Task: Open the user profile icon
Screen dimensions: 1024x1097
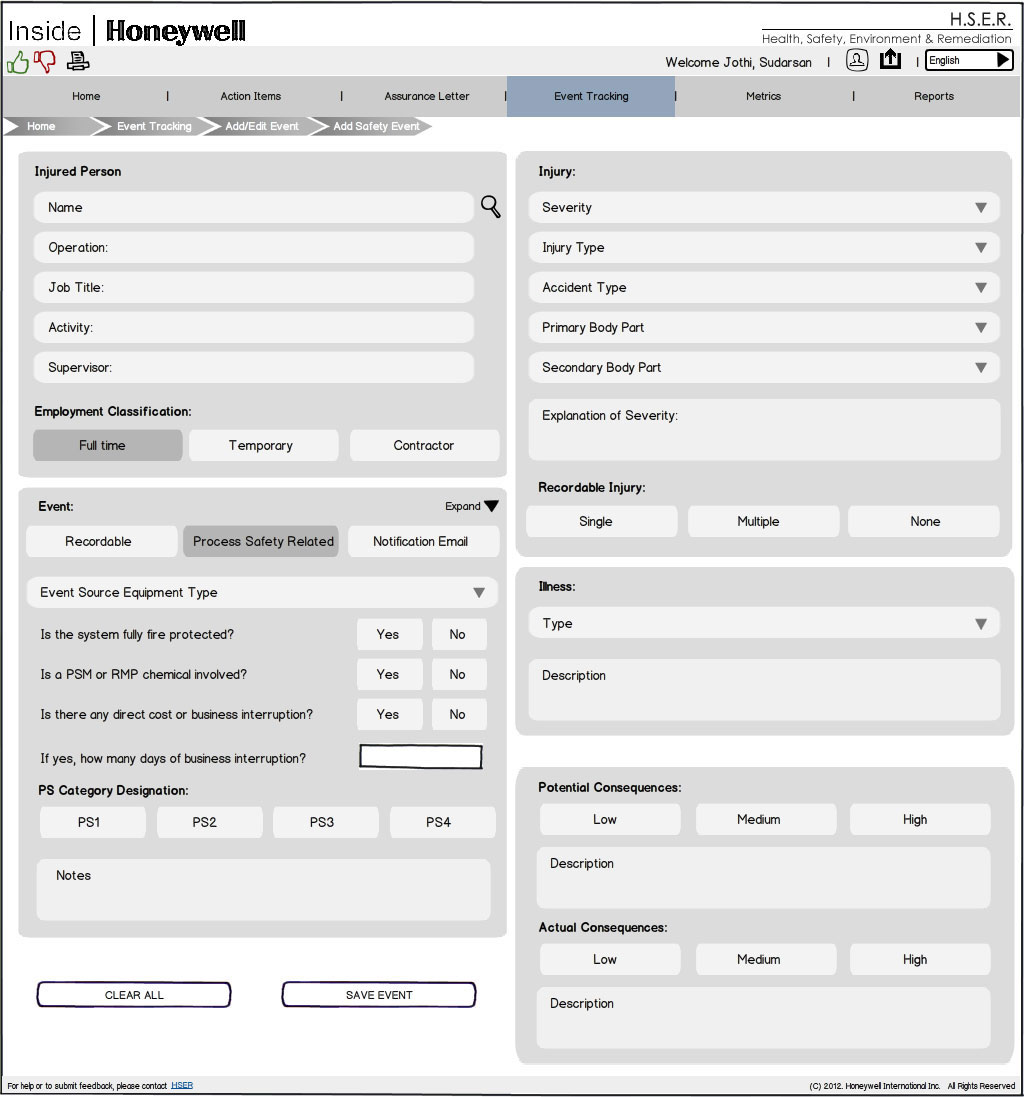Action: (857, 61)
